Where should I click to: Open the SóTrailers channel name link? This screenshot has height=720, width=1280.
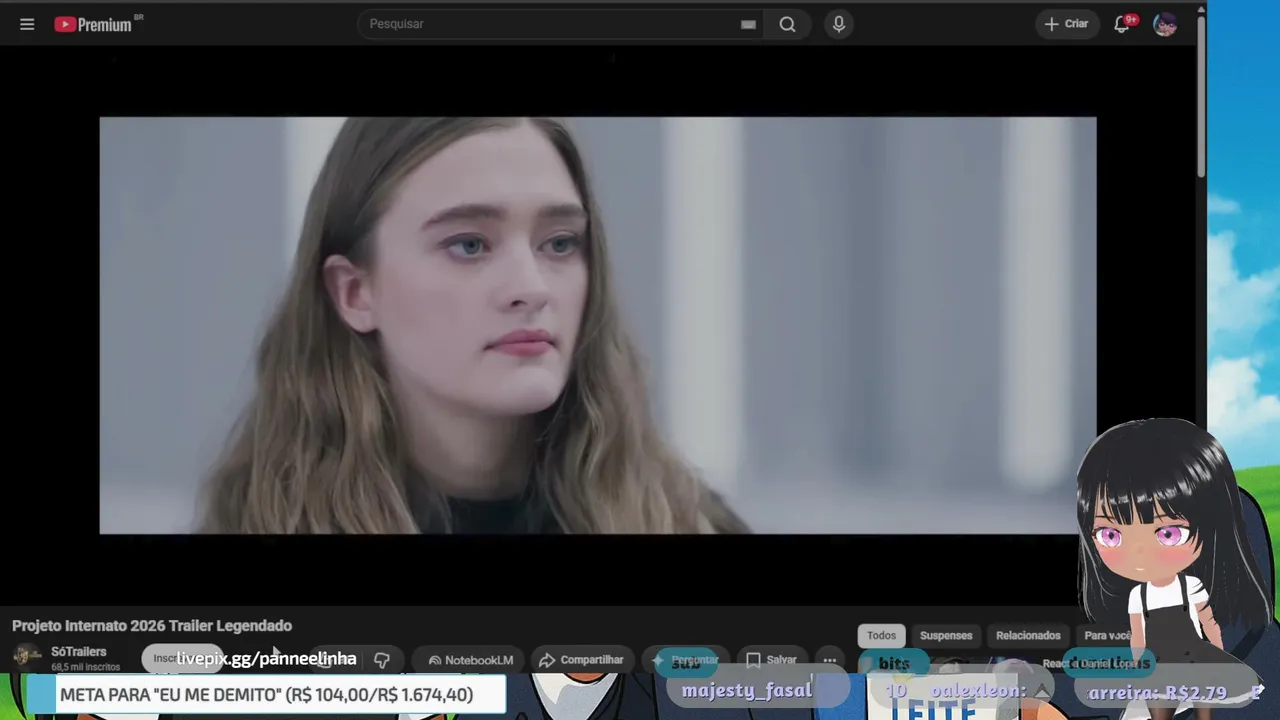pyautogui.click(x=78, y=652)
